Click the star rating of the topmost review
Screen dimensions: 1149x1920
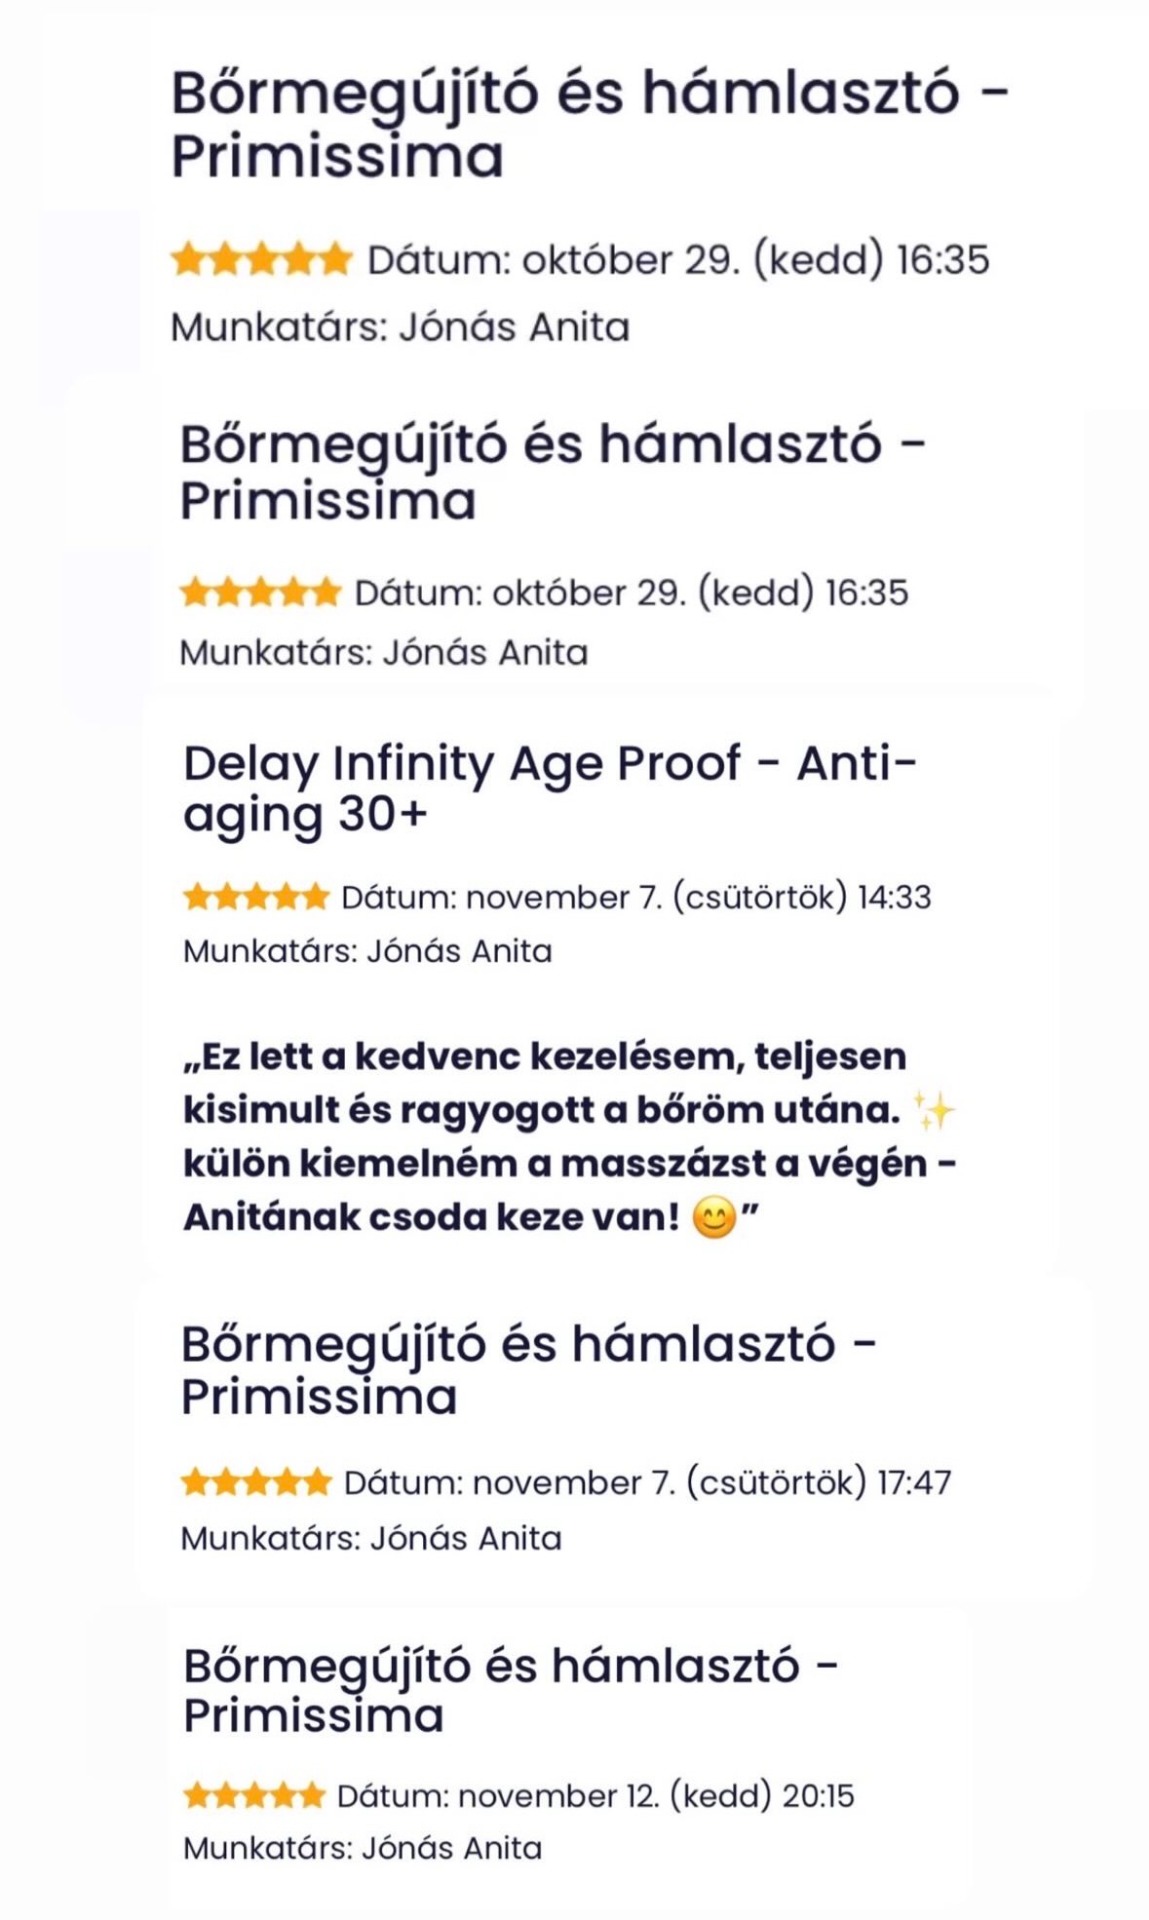coord(262,260)
